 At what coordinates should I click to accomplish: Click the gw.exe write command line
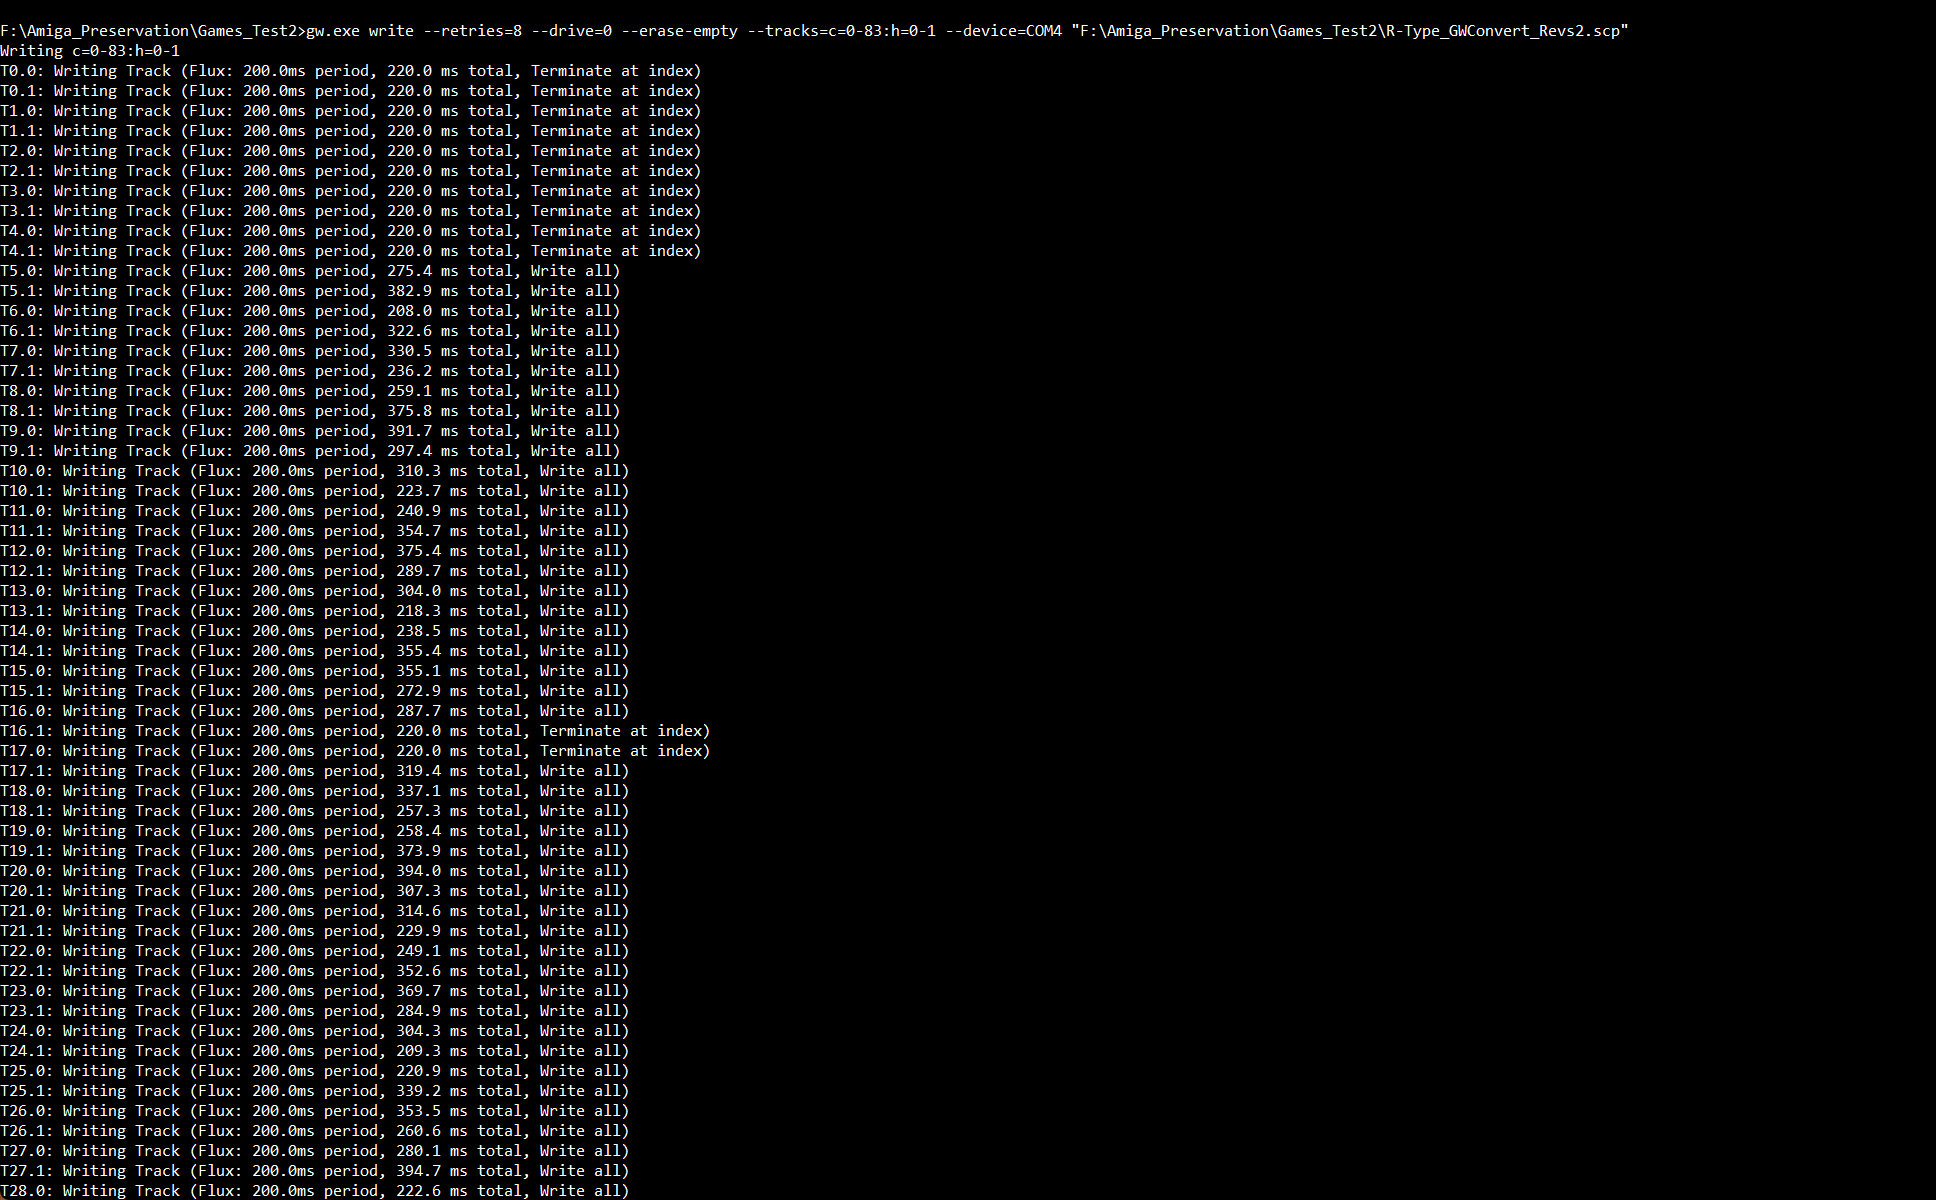(x=814, y=31)
